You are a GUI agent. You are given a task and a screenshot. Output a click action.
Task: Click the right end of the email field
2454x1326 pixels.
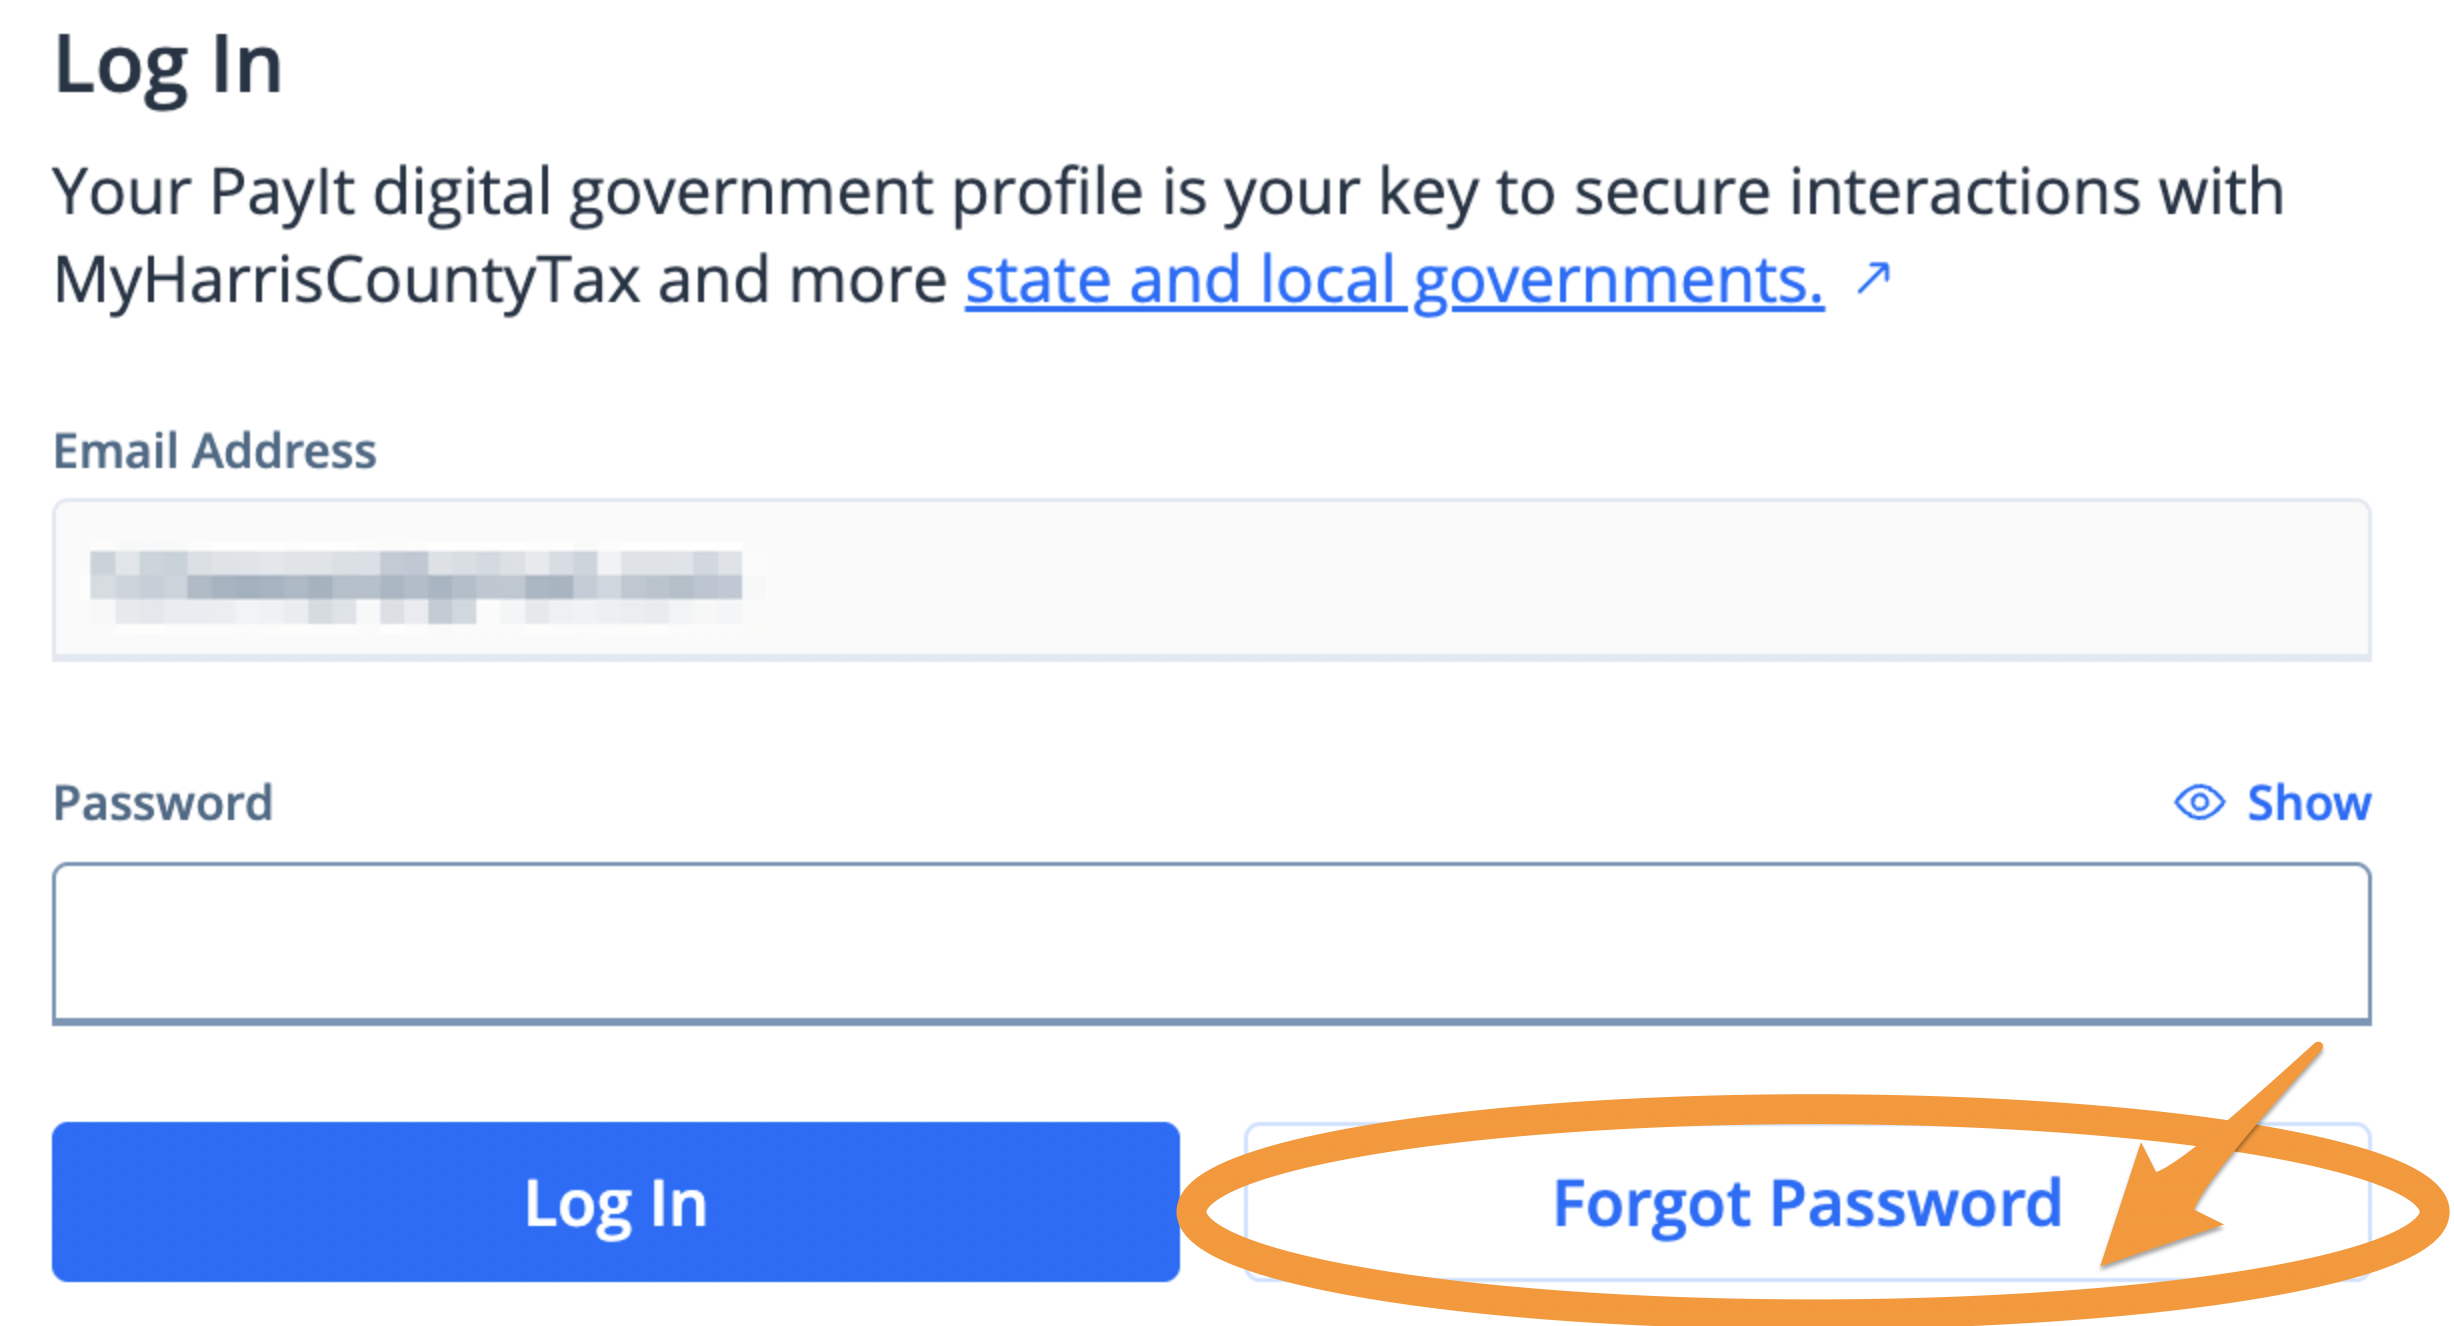pos(2300,579)
